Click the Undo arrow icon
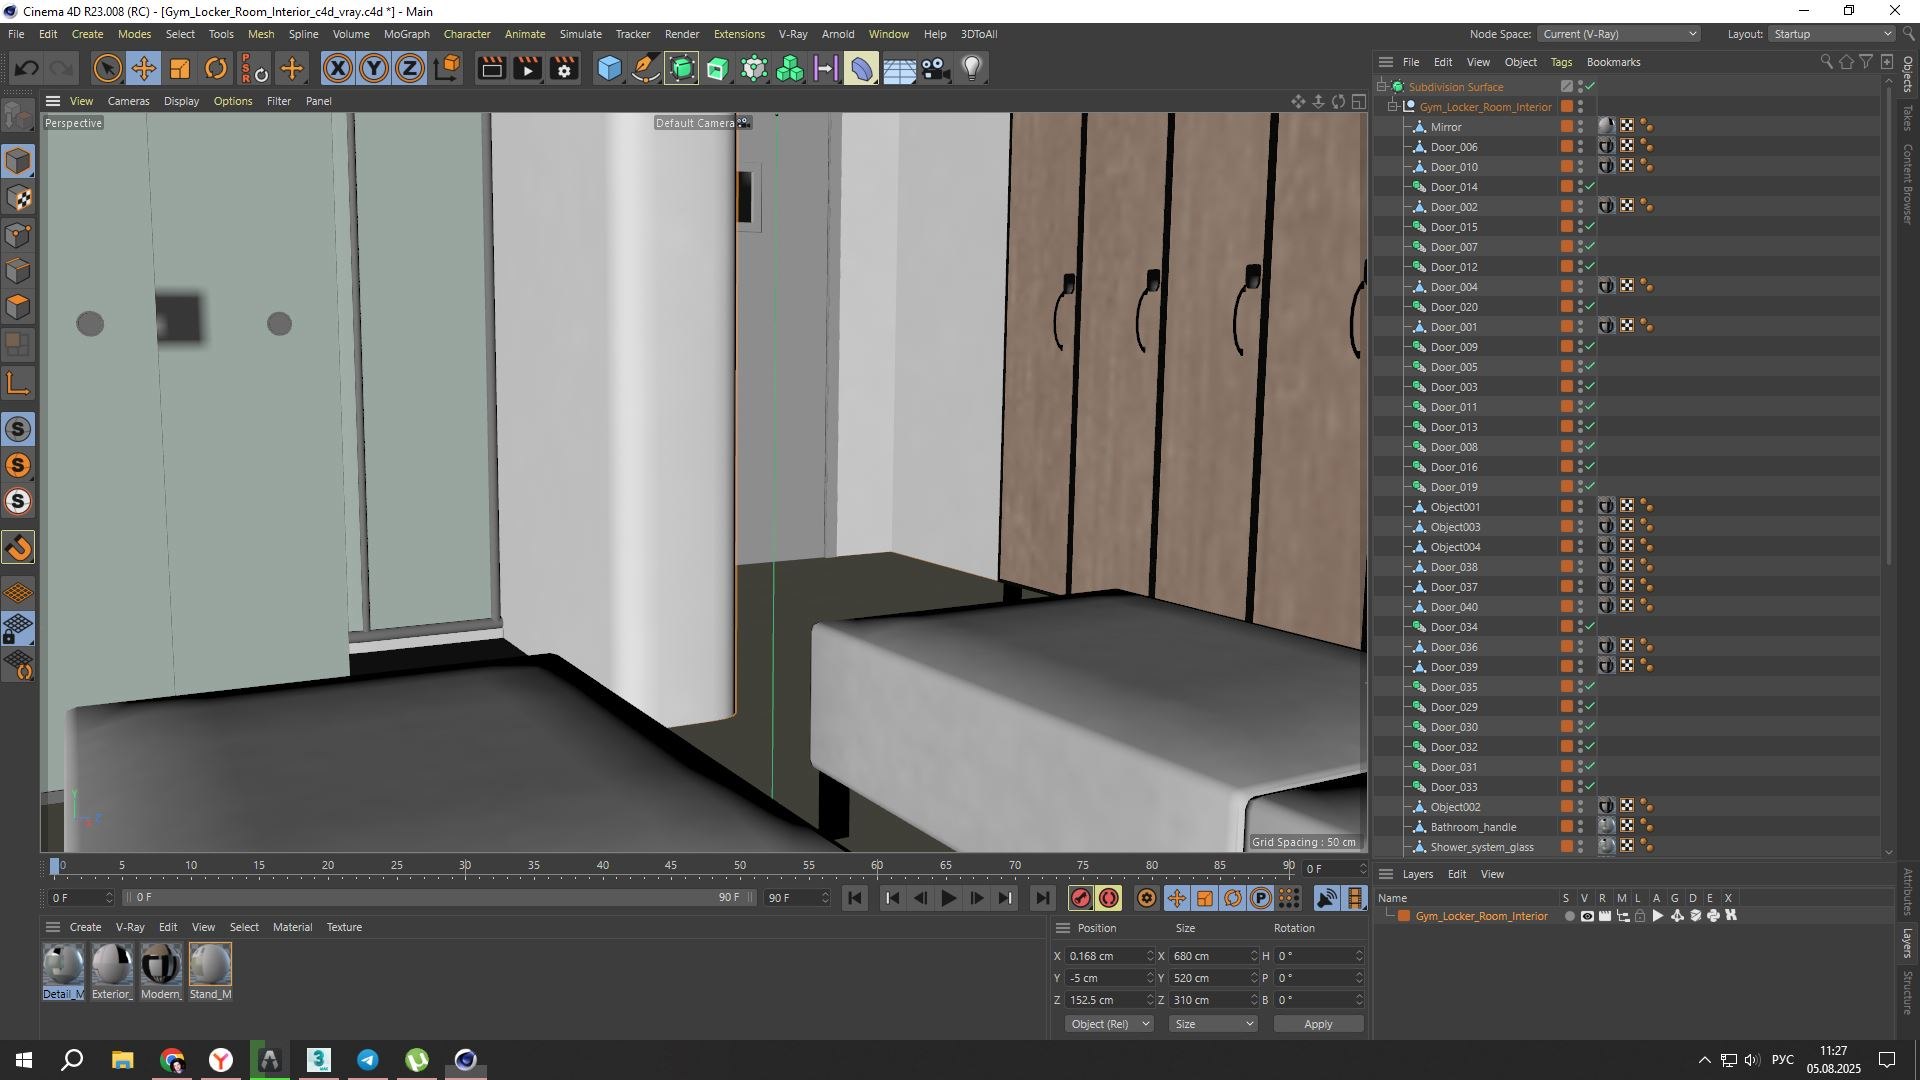The image size is (1920, 1080). click(27, 69)
